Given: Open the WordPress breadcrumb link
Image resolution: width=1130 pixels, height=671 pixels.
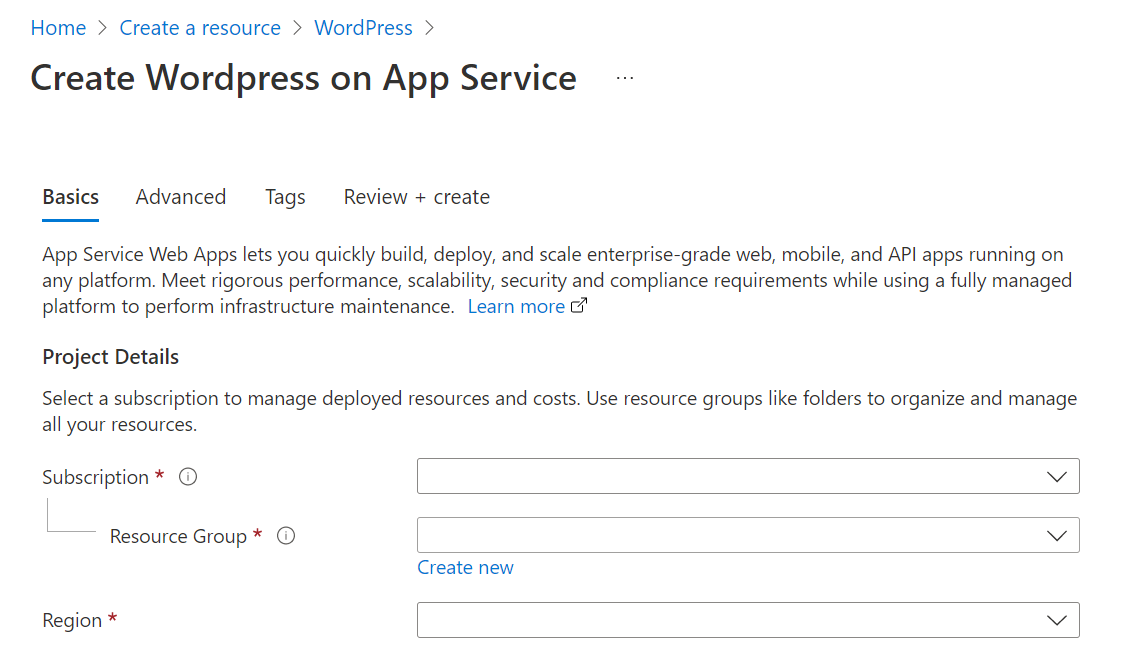Looking at the screenshot, I should (x=363, y=27).
